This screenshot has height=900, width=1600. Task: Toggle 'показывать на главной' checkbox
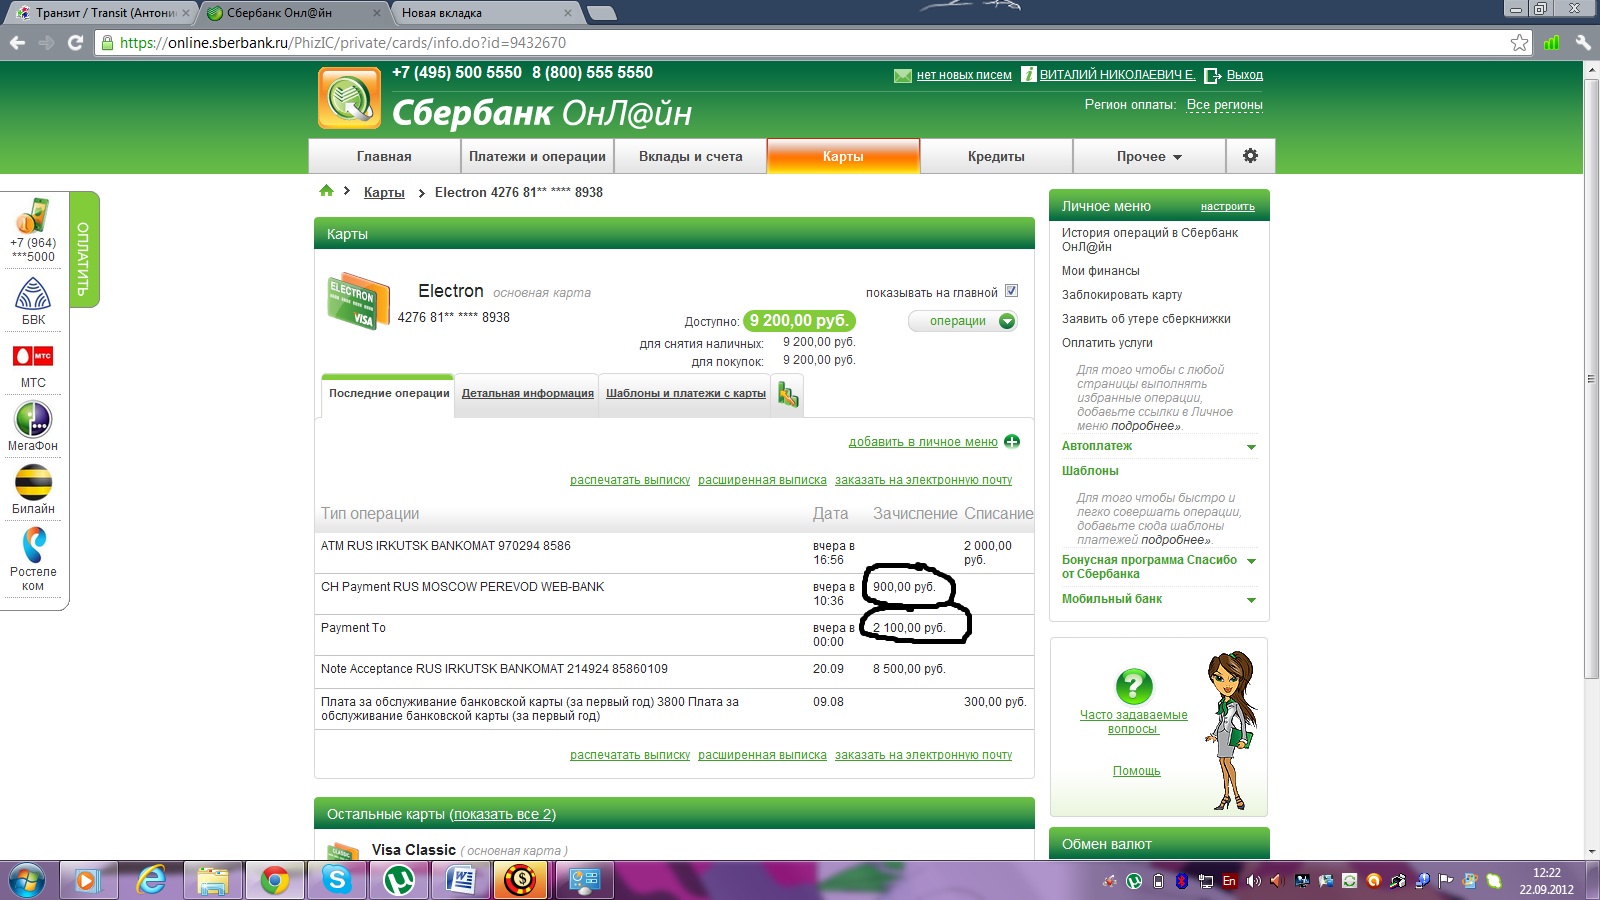[x=1011, y=291]
